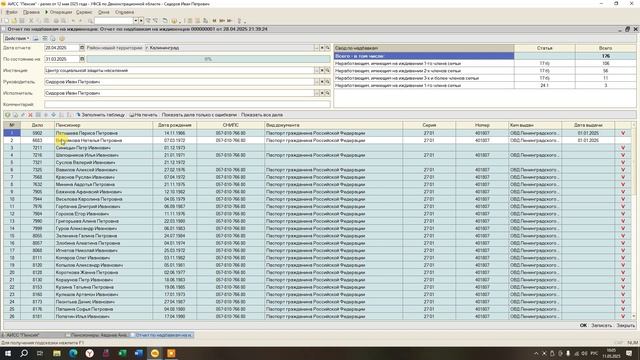Click the OK button

[583, 325]
